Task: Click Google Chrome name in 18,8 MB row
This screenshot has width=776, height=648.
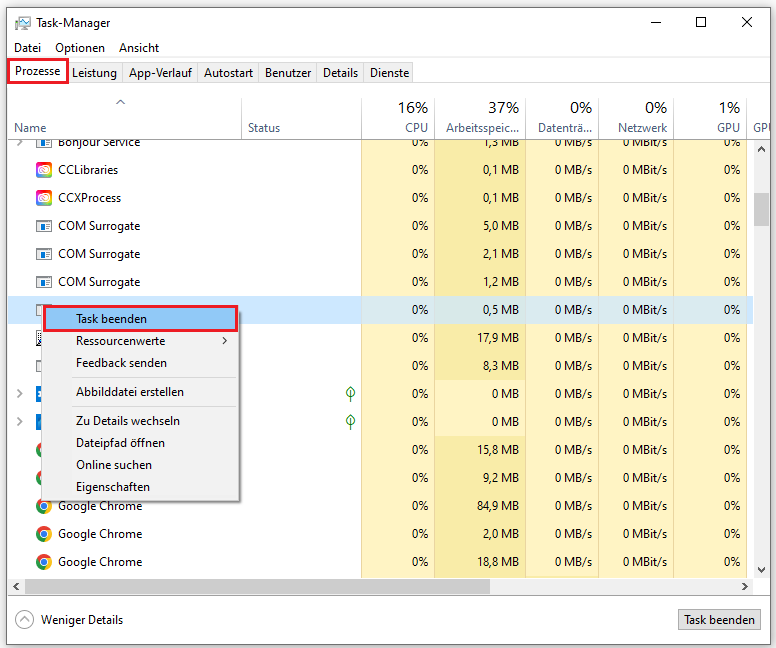Action: point(100,562)
